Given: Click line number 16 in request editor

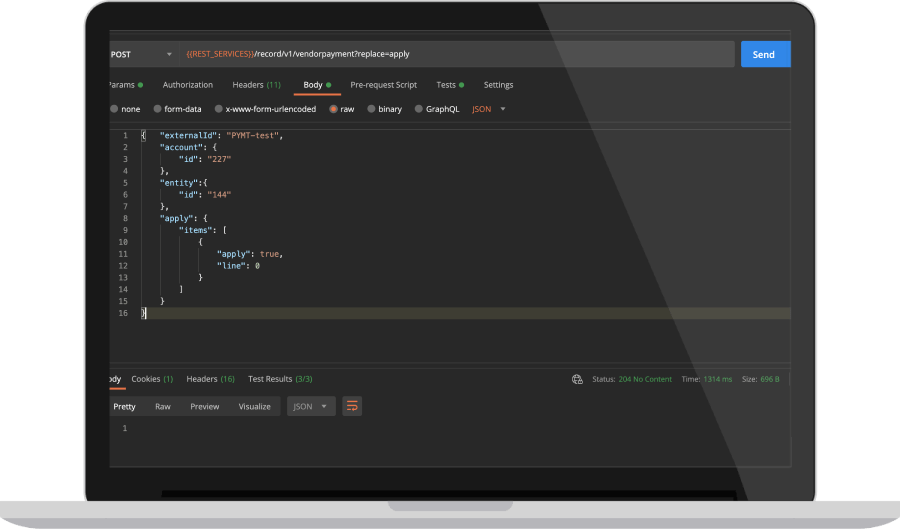Looking at the screenshot, I should point(123,313).
